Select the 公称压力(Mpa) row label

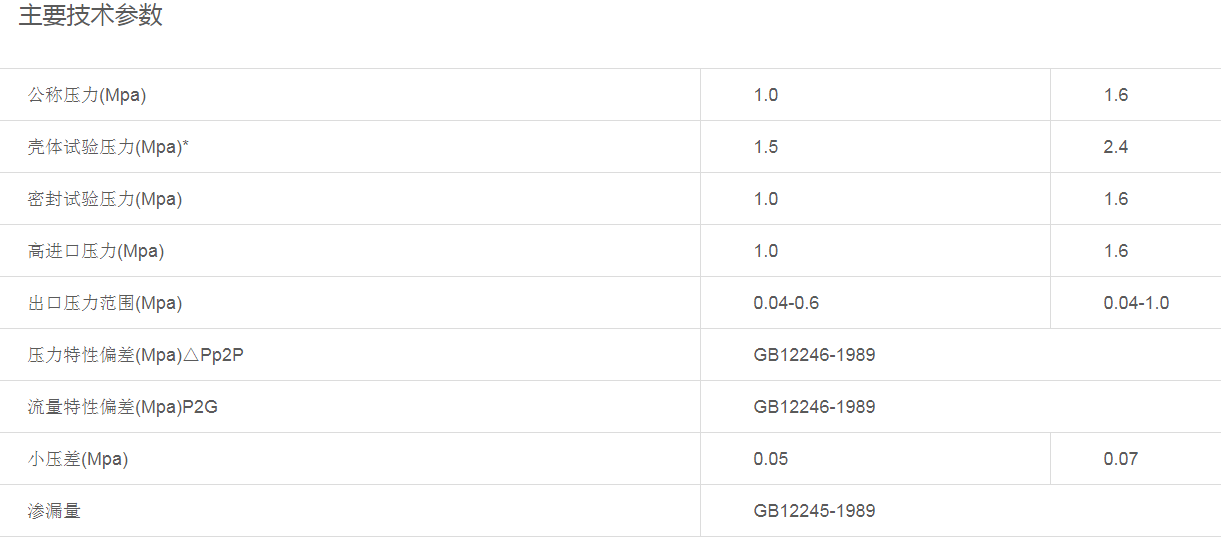click(88, 95)
